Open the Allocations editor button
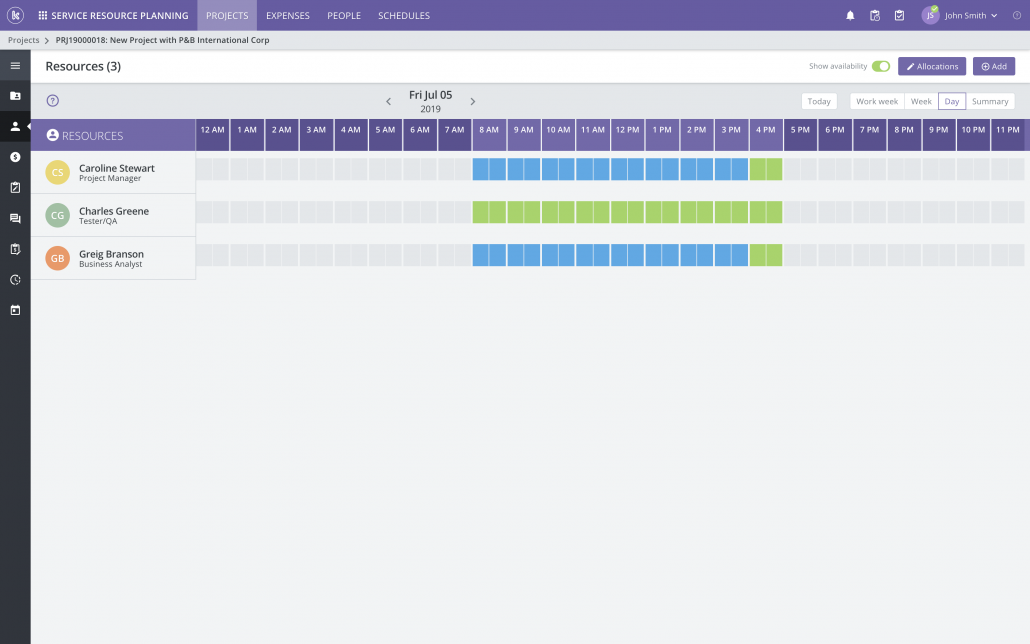Viewport: 1030px width, 644px height. coord(931,66)
